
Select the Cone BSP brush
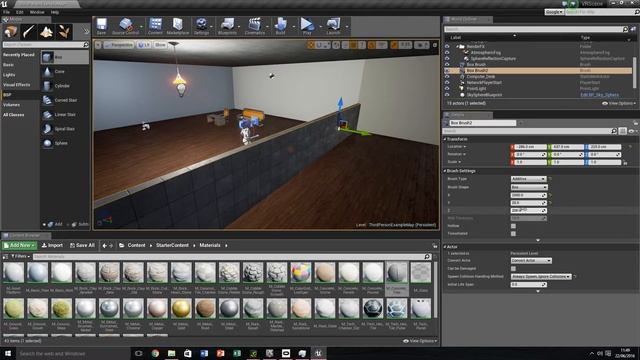[65, 71]
